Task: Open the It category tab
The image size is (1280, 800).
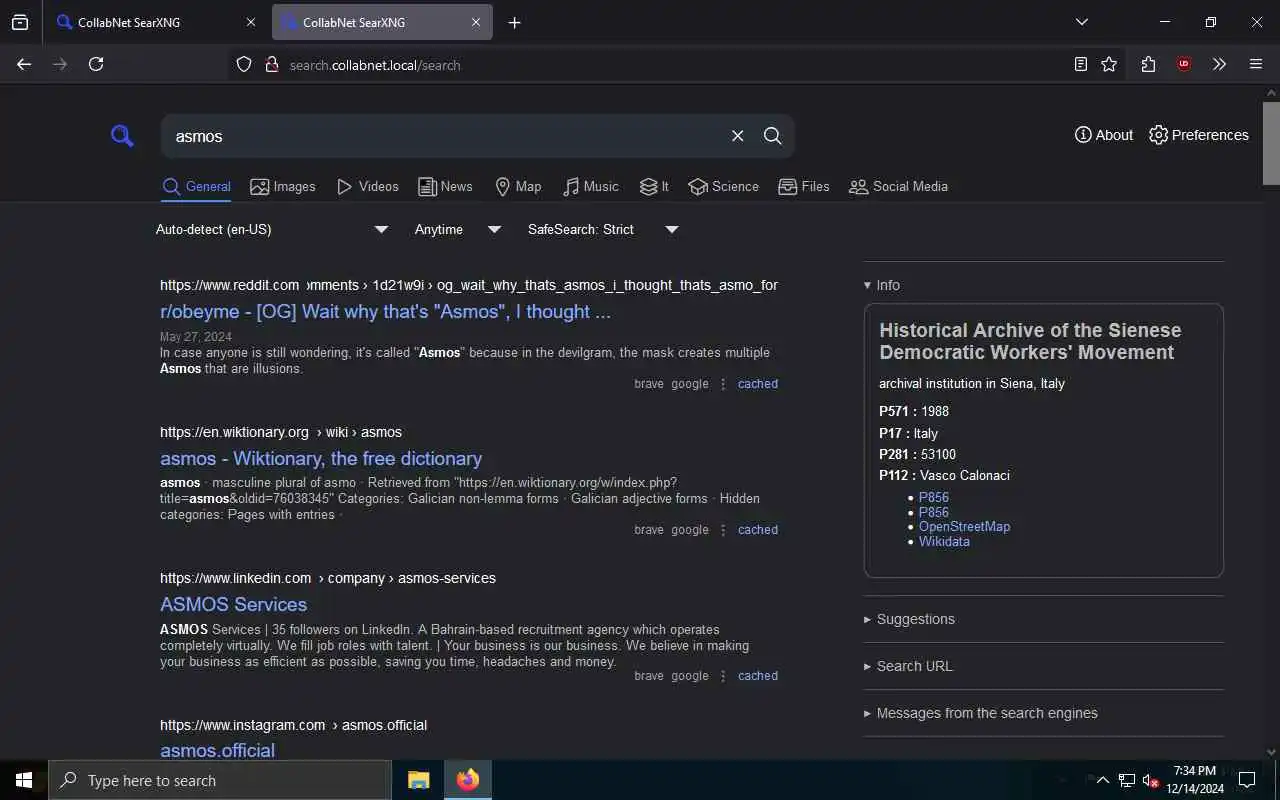Action: point(654,187)
